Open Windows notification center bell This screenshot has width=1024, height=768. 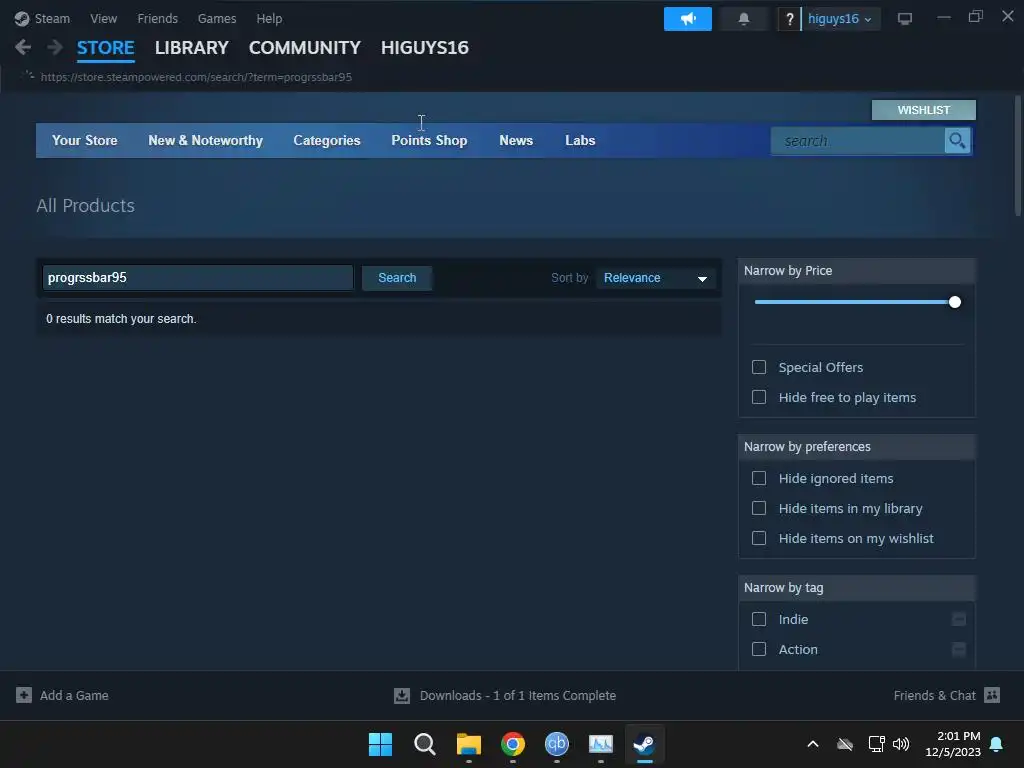[x=997, y=744]
